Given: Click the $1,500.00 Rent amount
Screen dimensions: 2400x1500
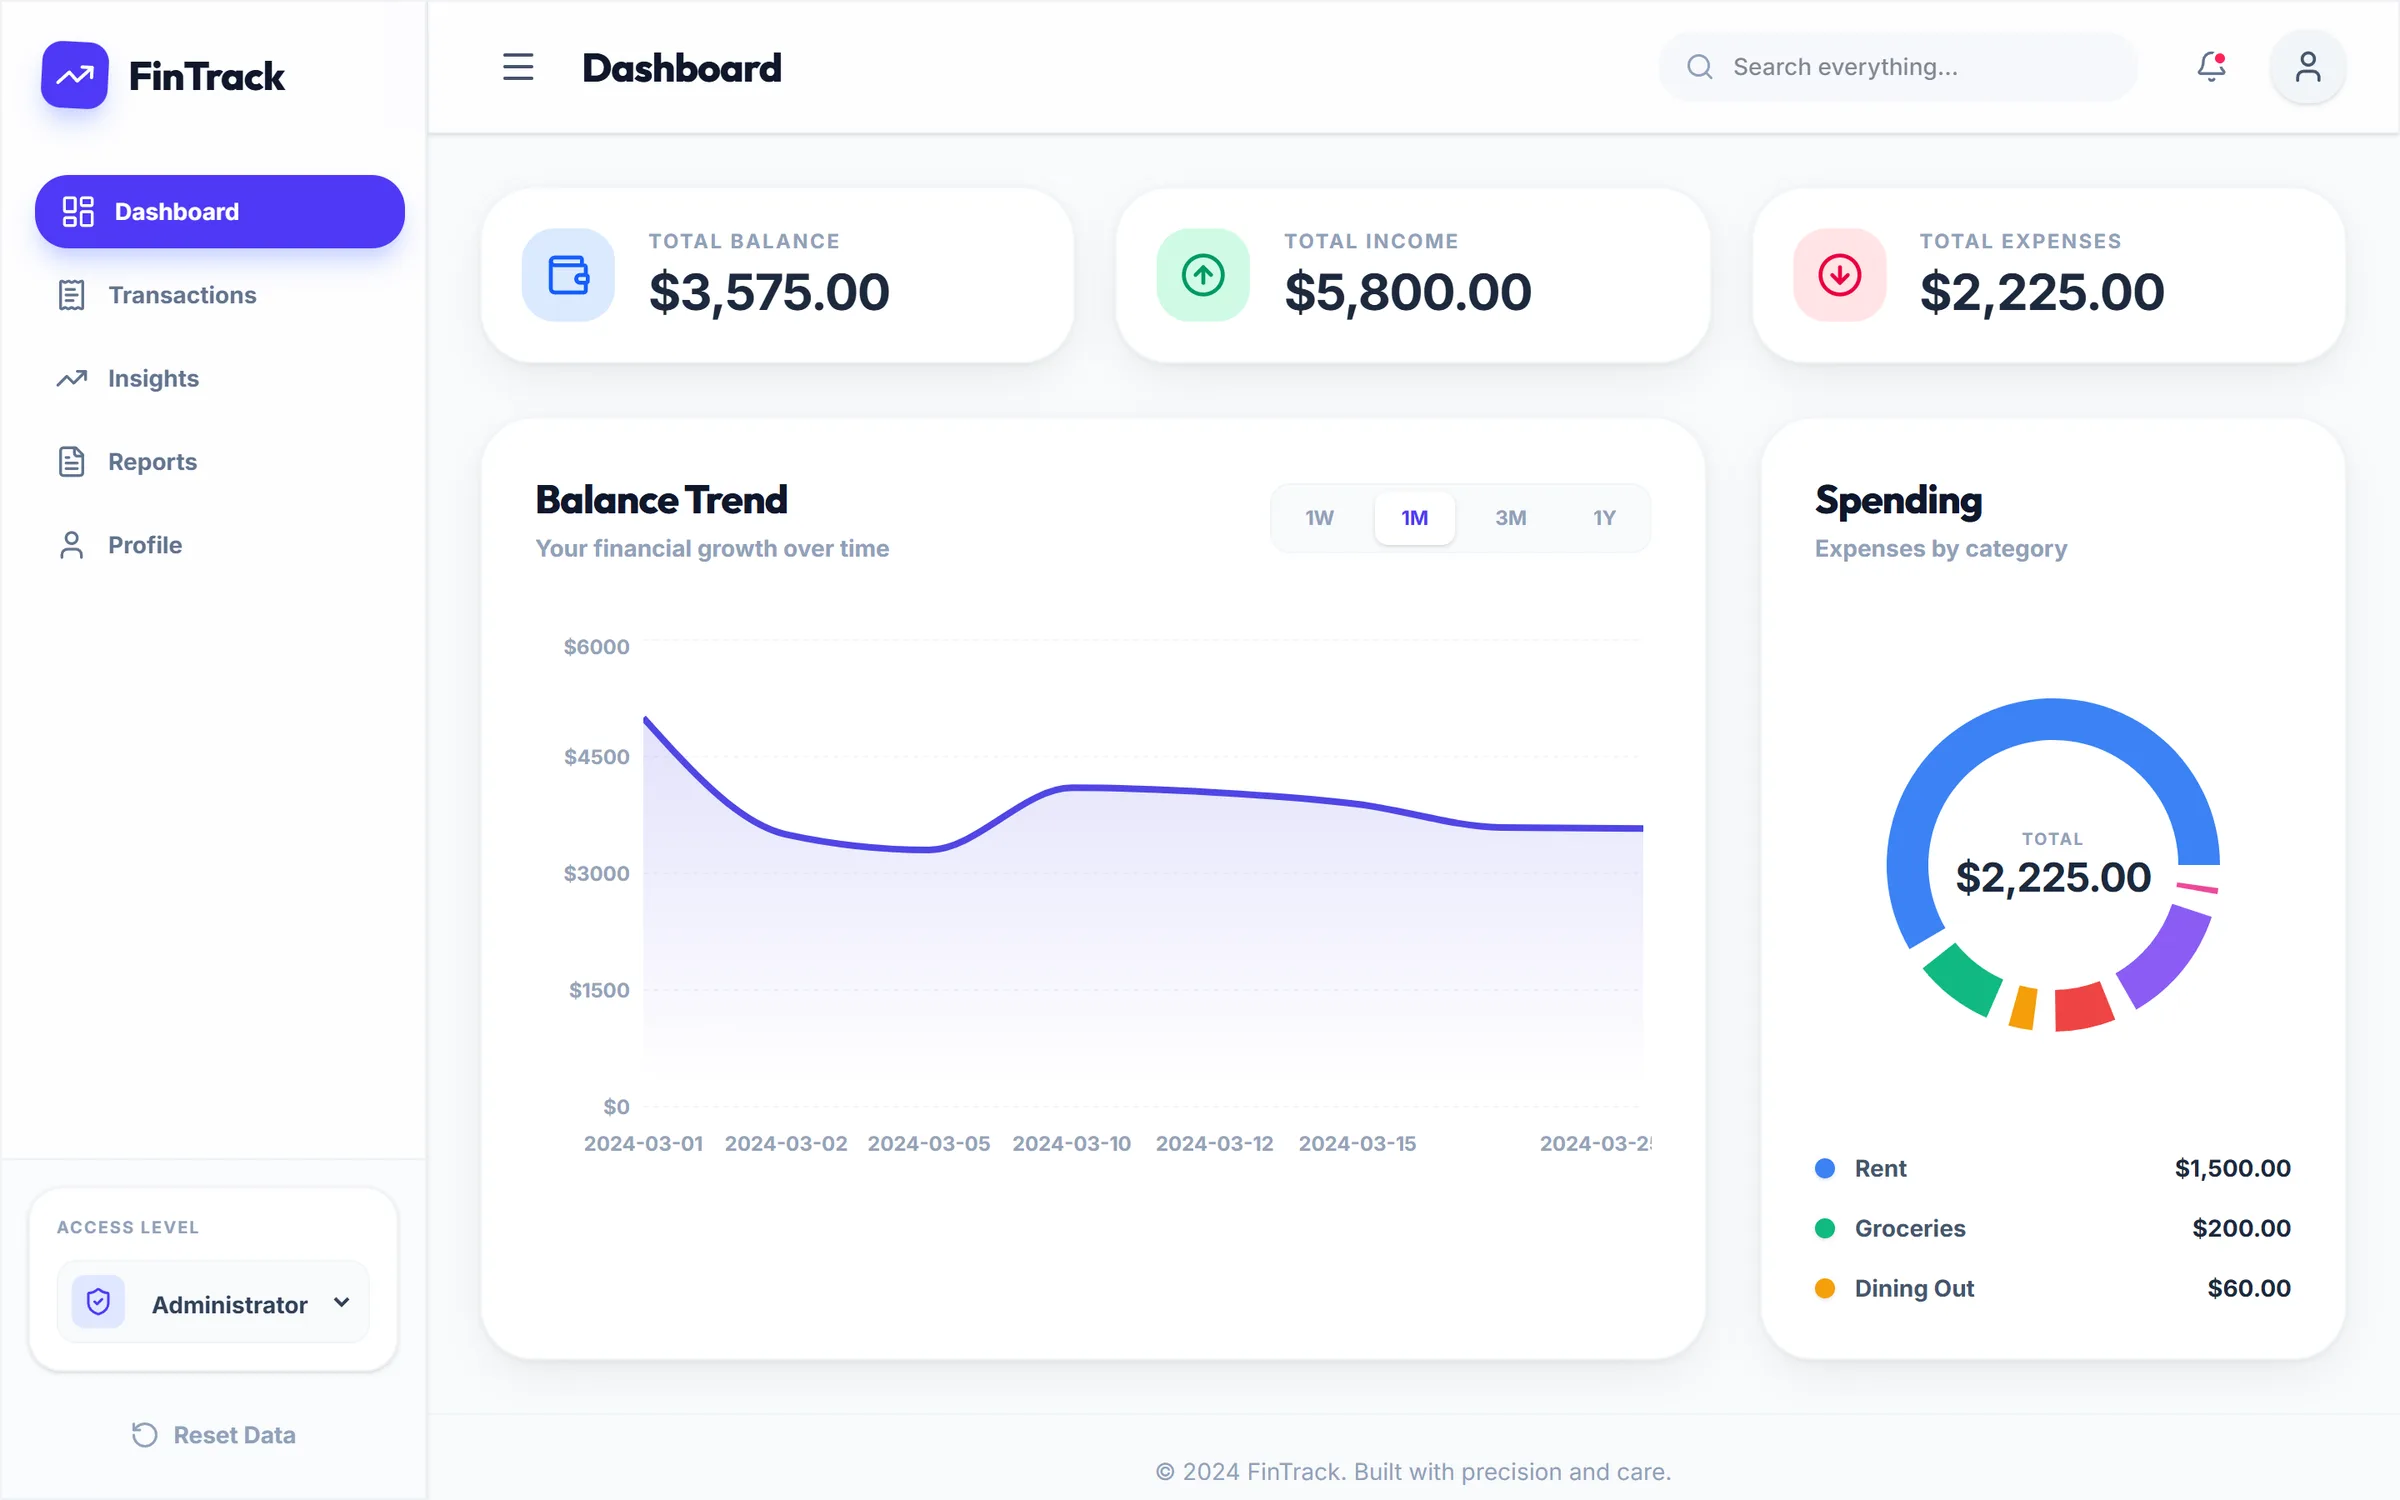Looking at the screenshot, I should pos(2232,1168).
